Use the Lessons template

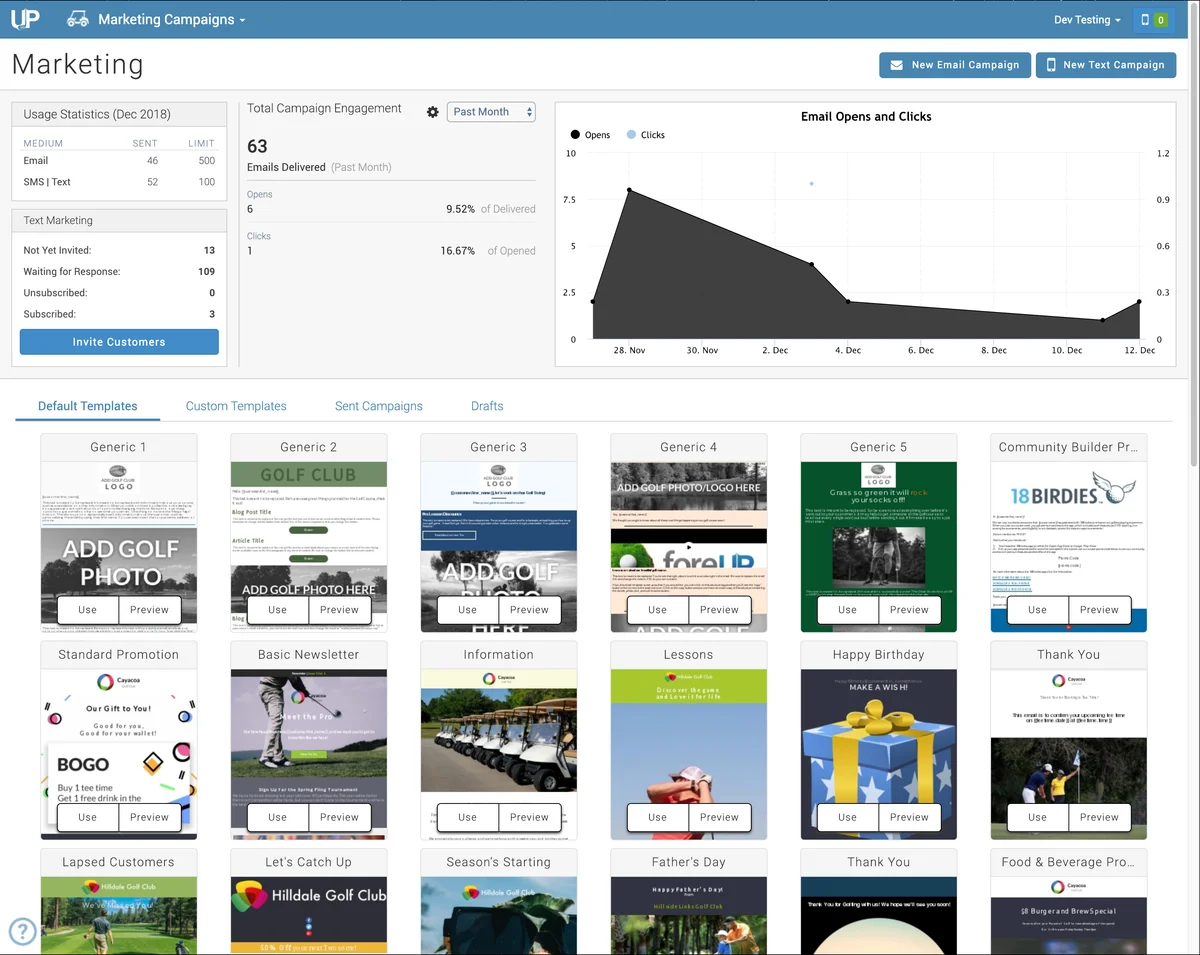658,817
